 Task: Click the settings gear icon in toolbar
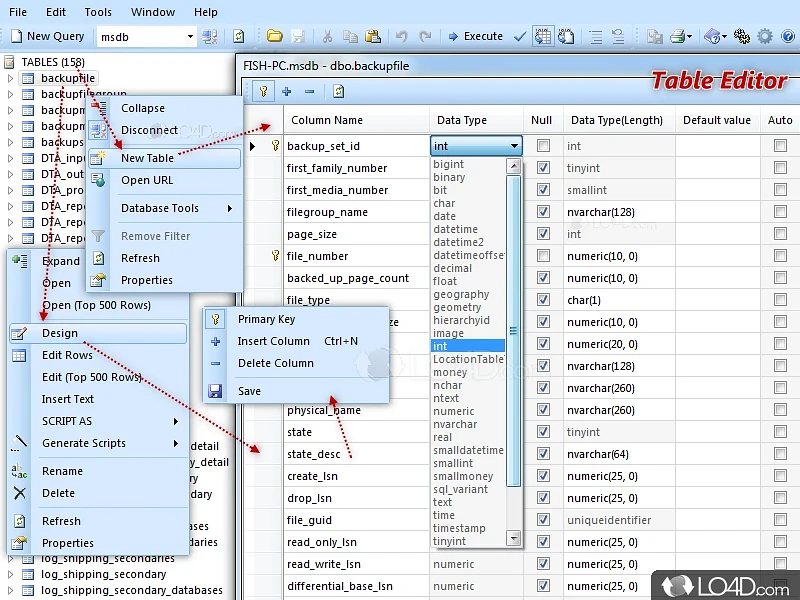765,36
